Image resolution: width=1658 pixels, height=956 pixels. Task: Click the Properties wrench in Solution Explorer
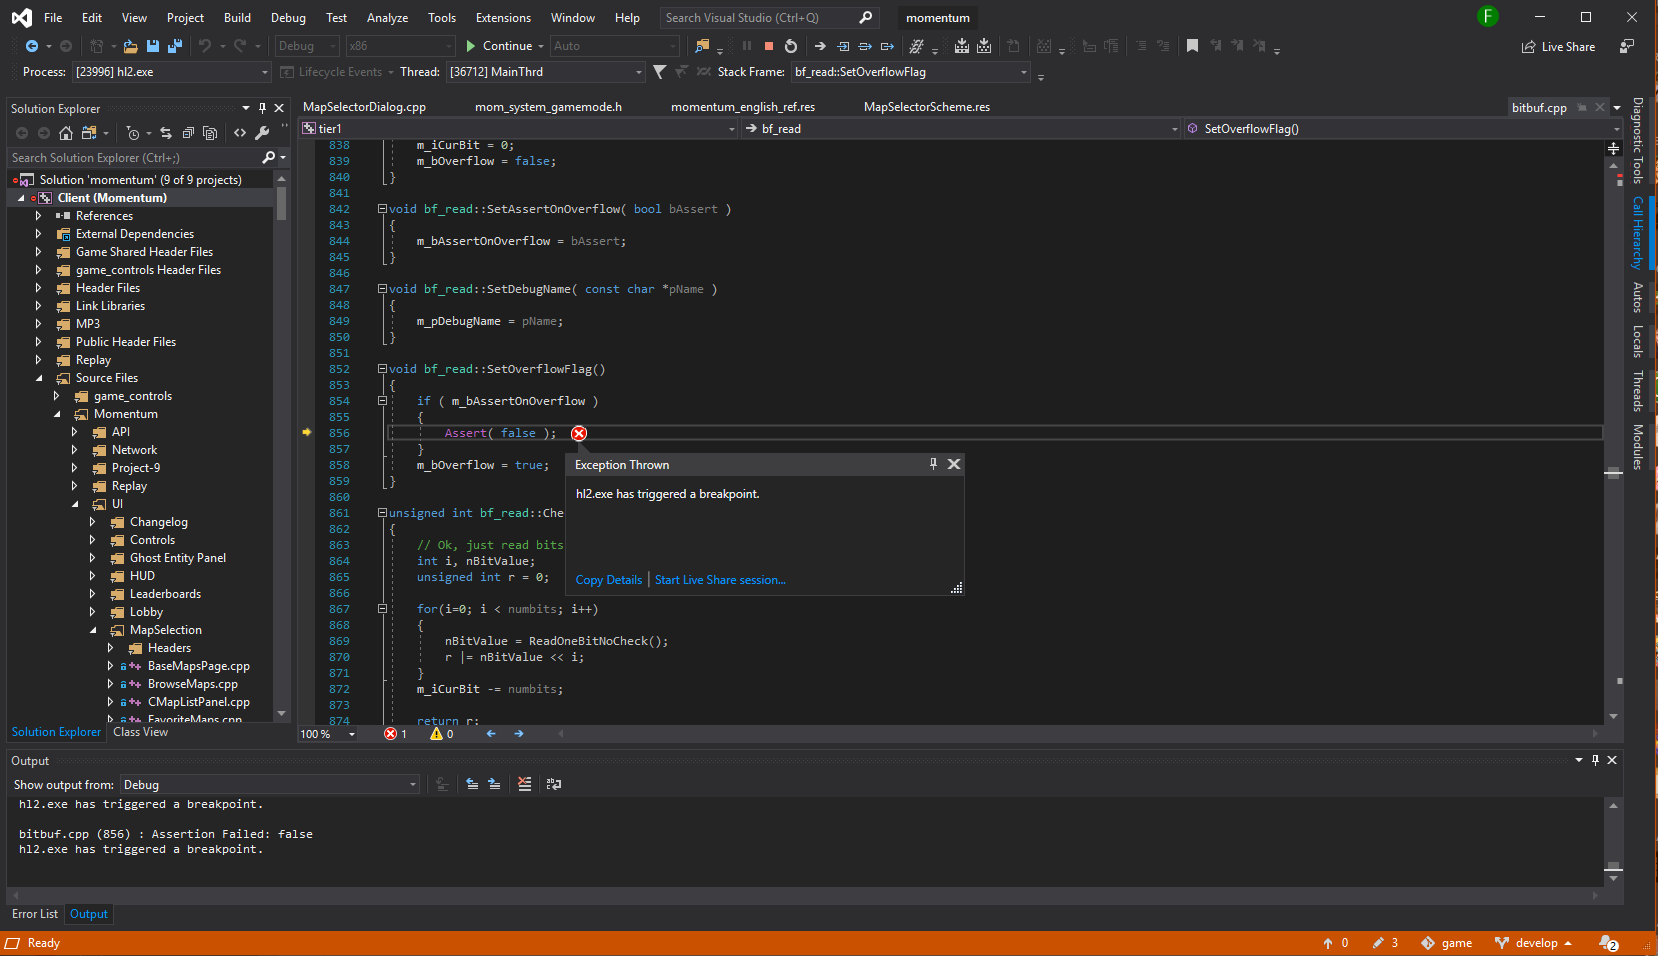[x=262, y=132]
